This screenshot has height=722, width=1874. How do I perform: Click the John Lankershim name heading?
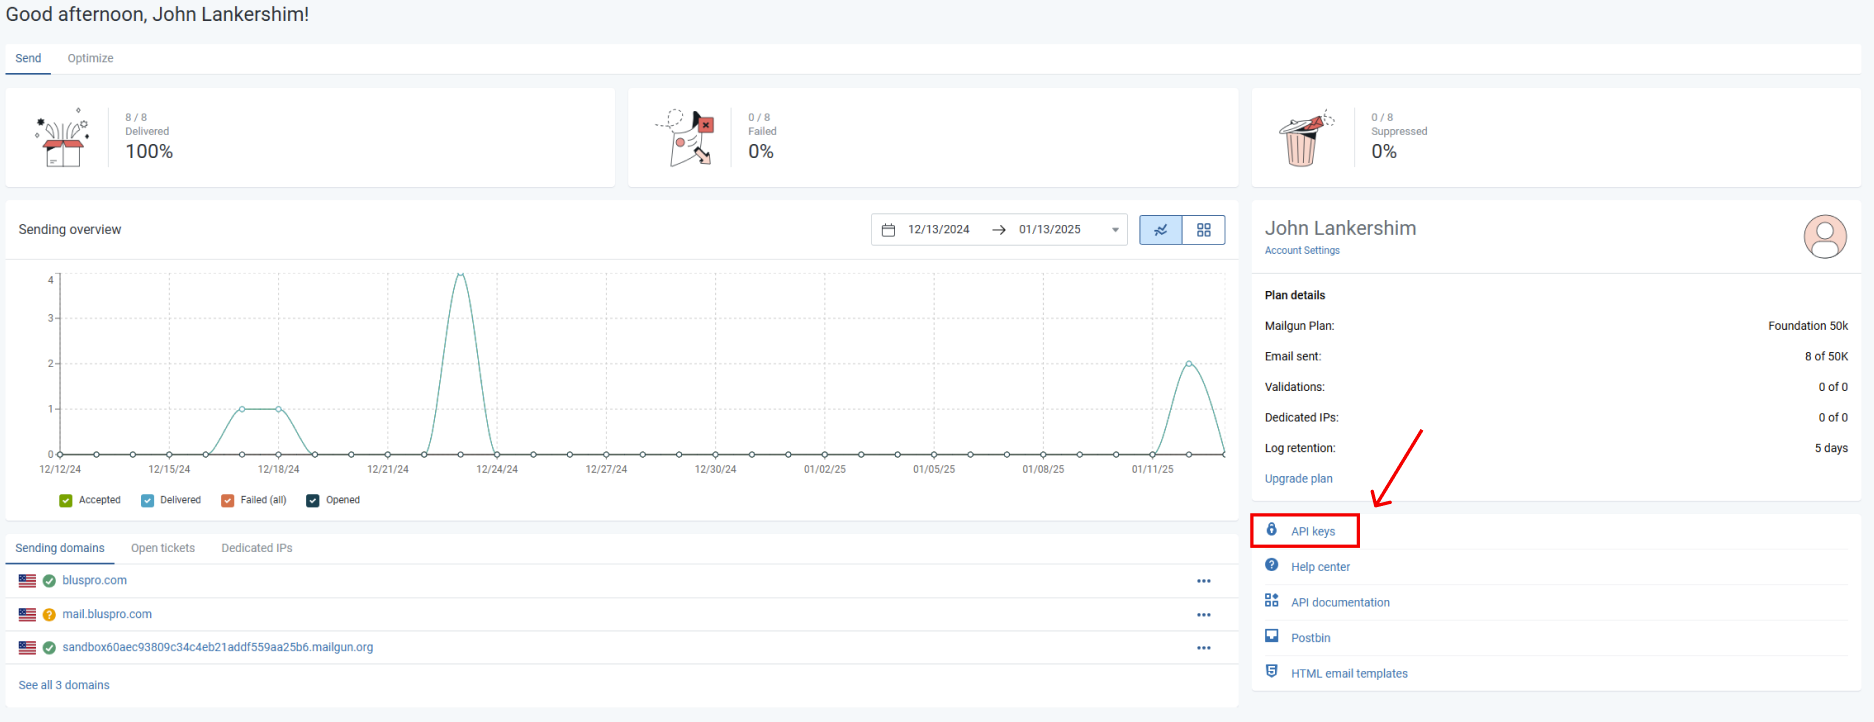tap(1340, 228)
